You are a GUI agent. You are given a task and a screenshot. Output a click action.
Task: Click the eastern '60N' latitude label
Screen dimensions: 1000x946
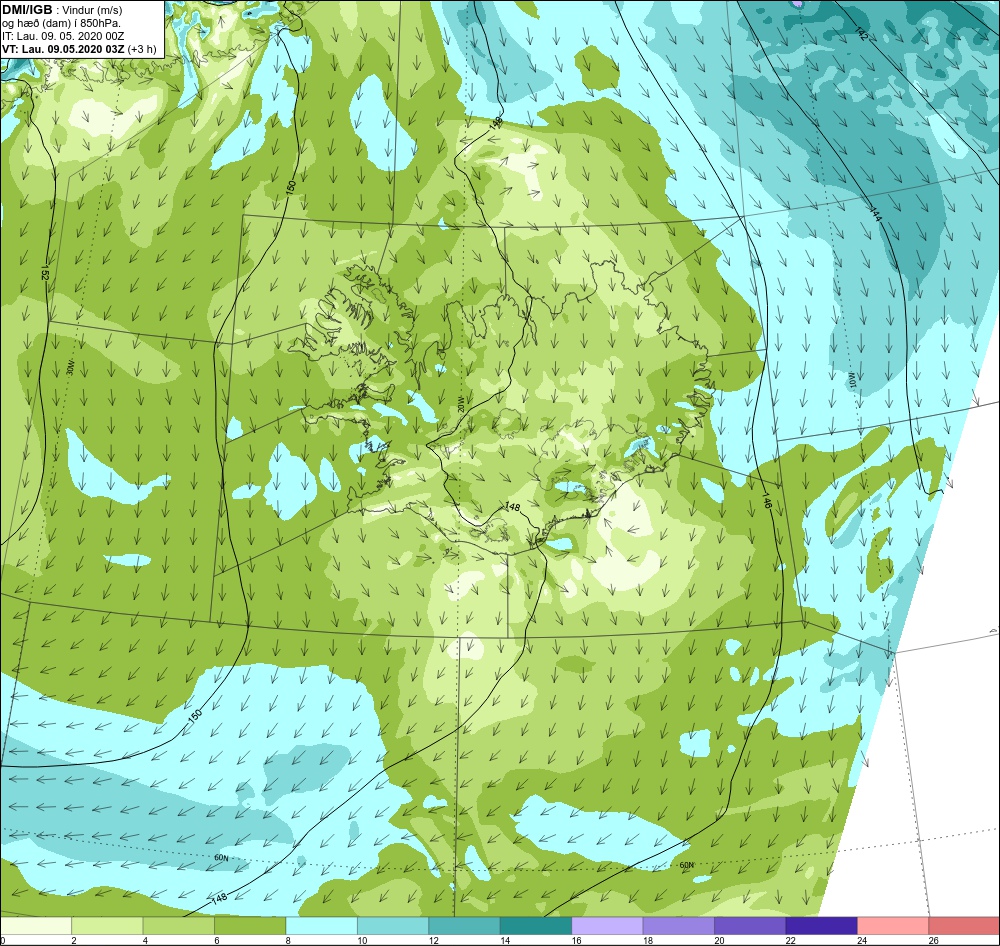686,865
